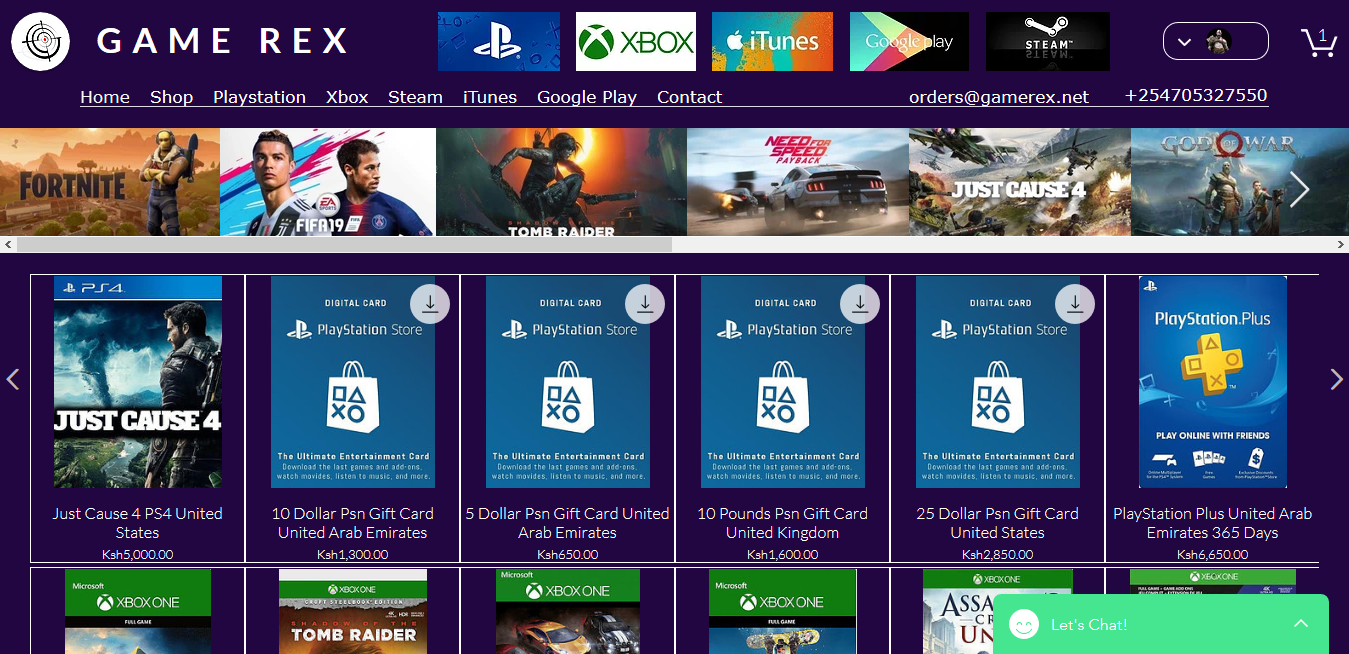Click the +254705327550 phone number

point(1196,95)
